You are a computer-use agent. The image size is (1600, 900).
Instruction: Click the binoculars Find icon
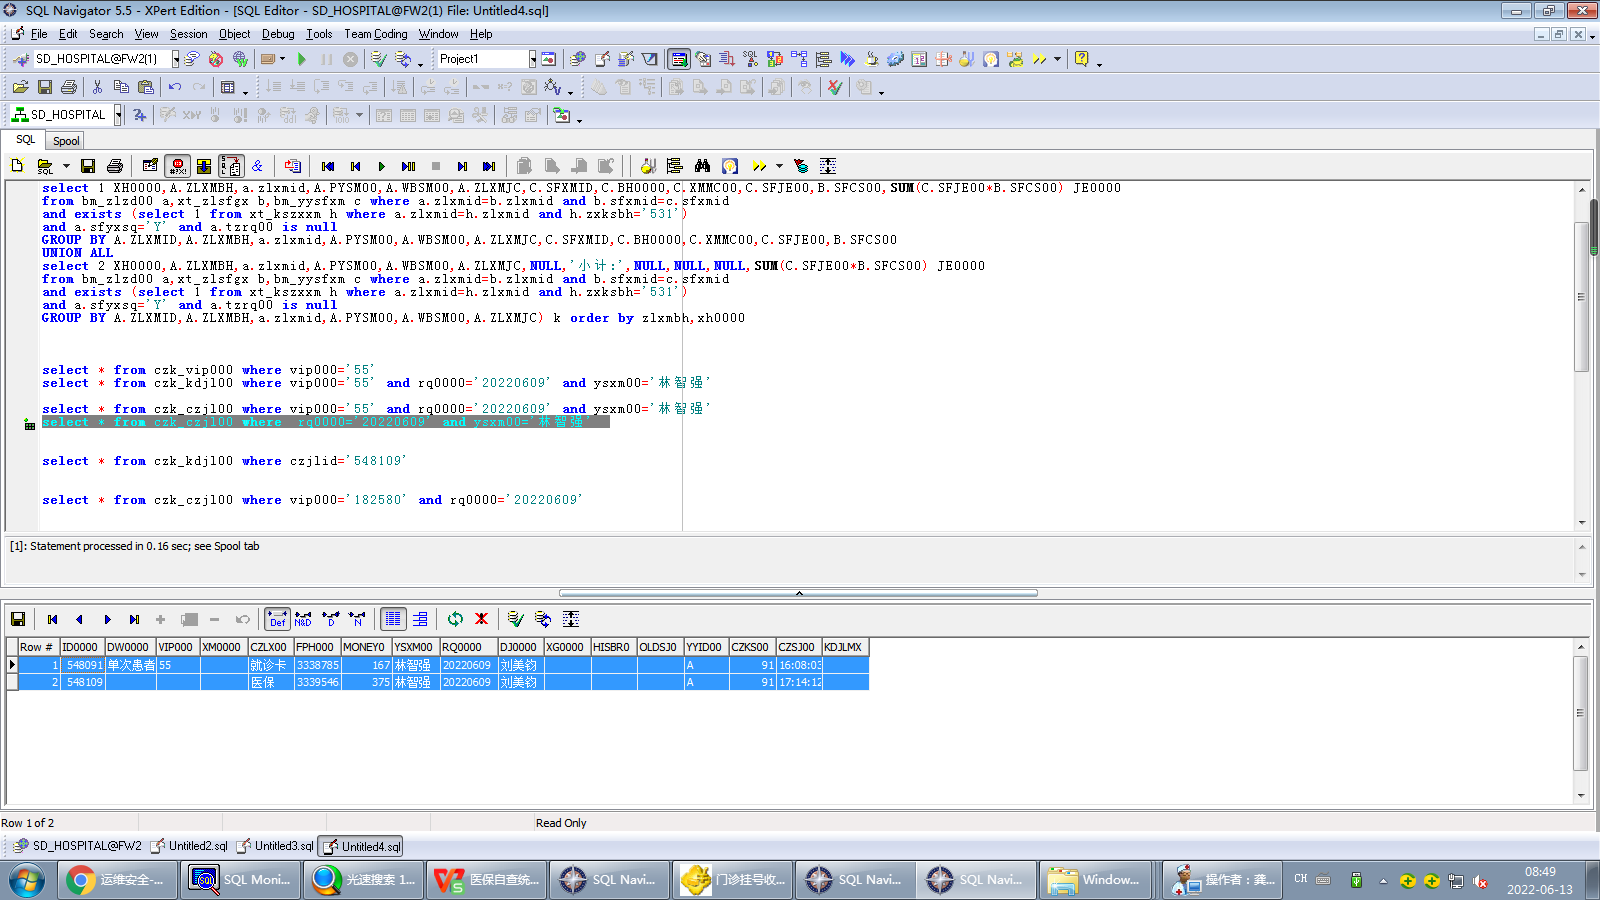(x=702, y=166)
